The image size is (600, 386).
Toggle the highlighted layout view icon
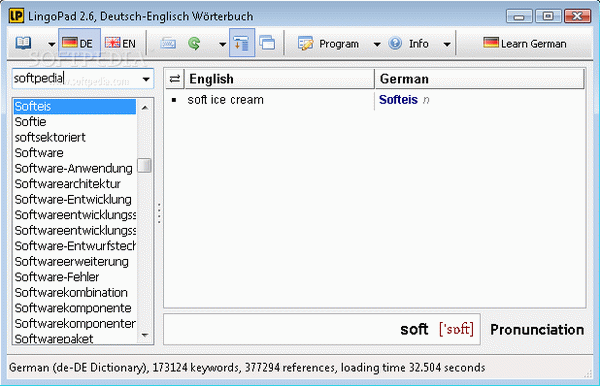242,43
